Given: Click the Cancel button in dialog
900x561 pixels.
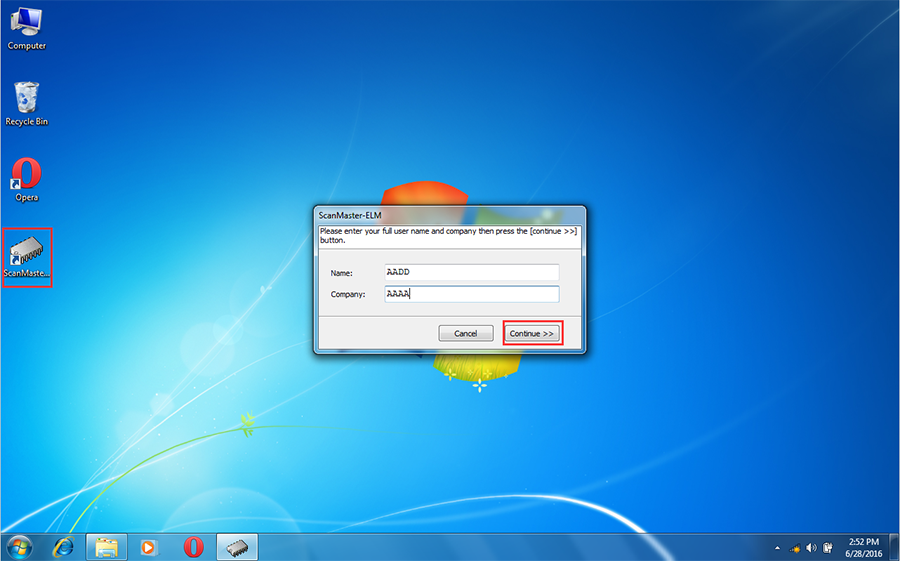Looking at the screenshot, I should [465, 333].
